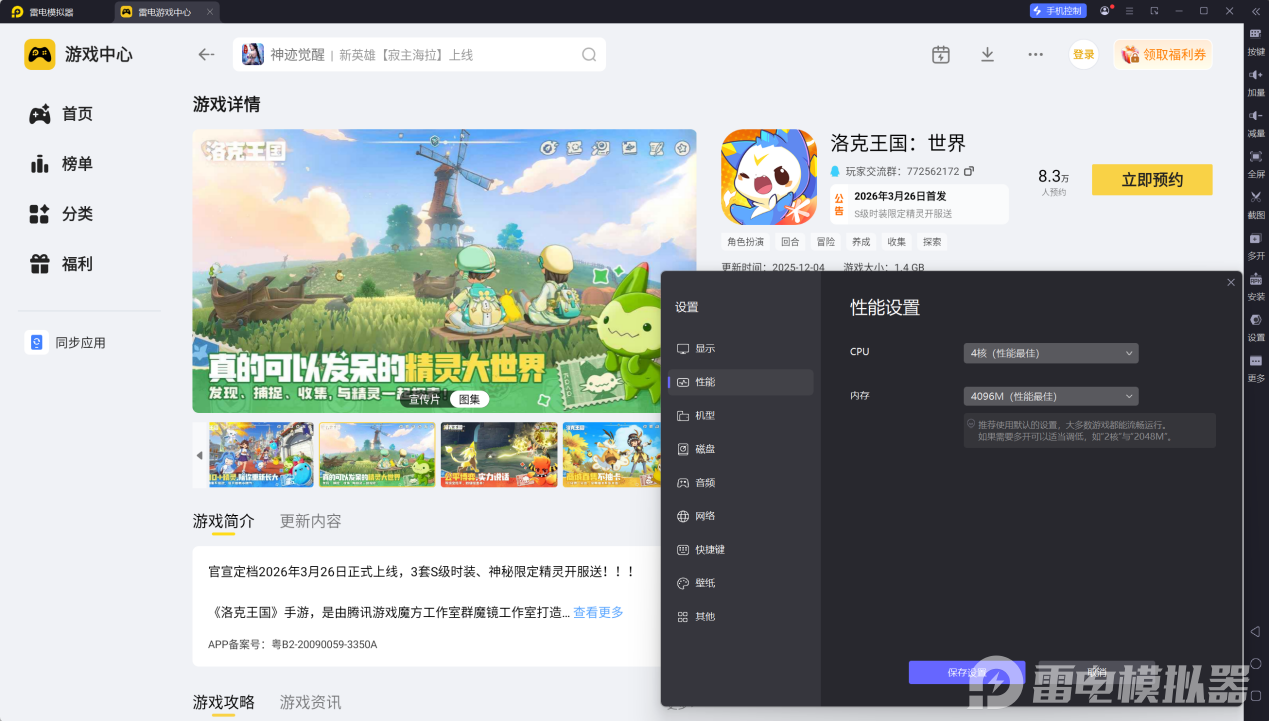1269x721 pixels.
Task: Select the first gallery thumbnail with blue-haired girl
Action: 261,455
